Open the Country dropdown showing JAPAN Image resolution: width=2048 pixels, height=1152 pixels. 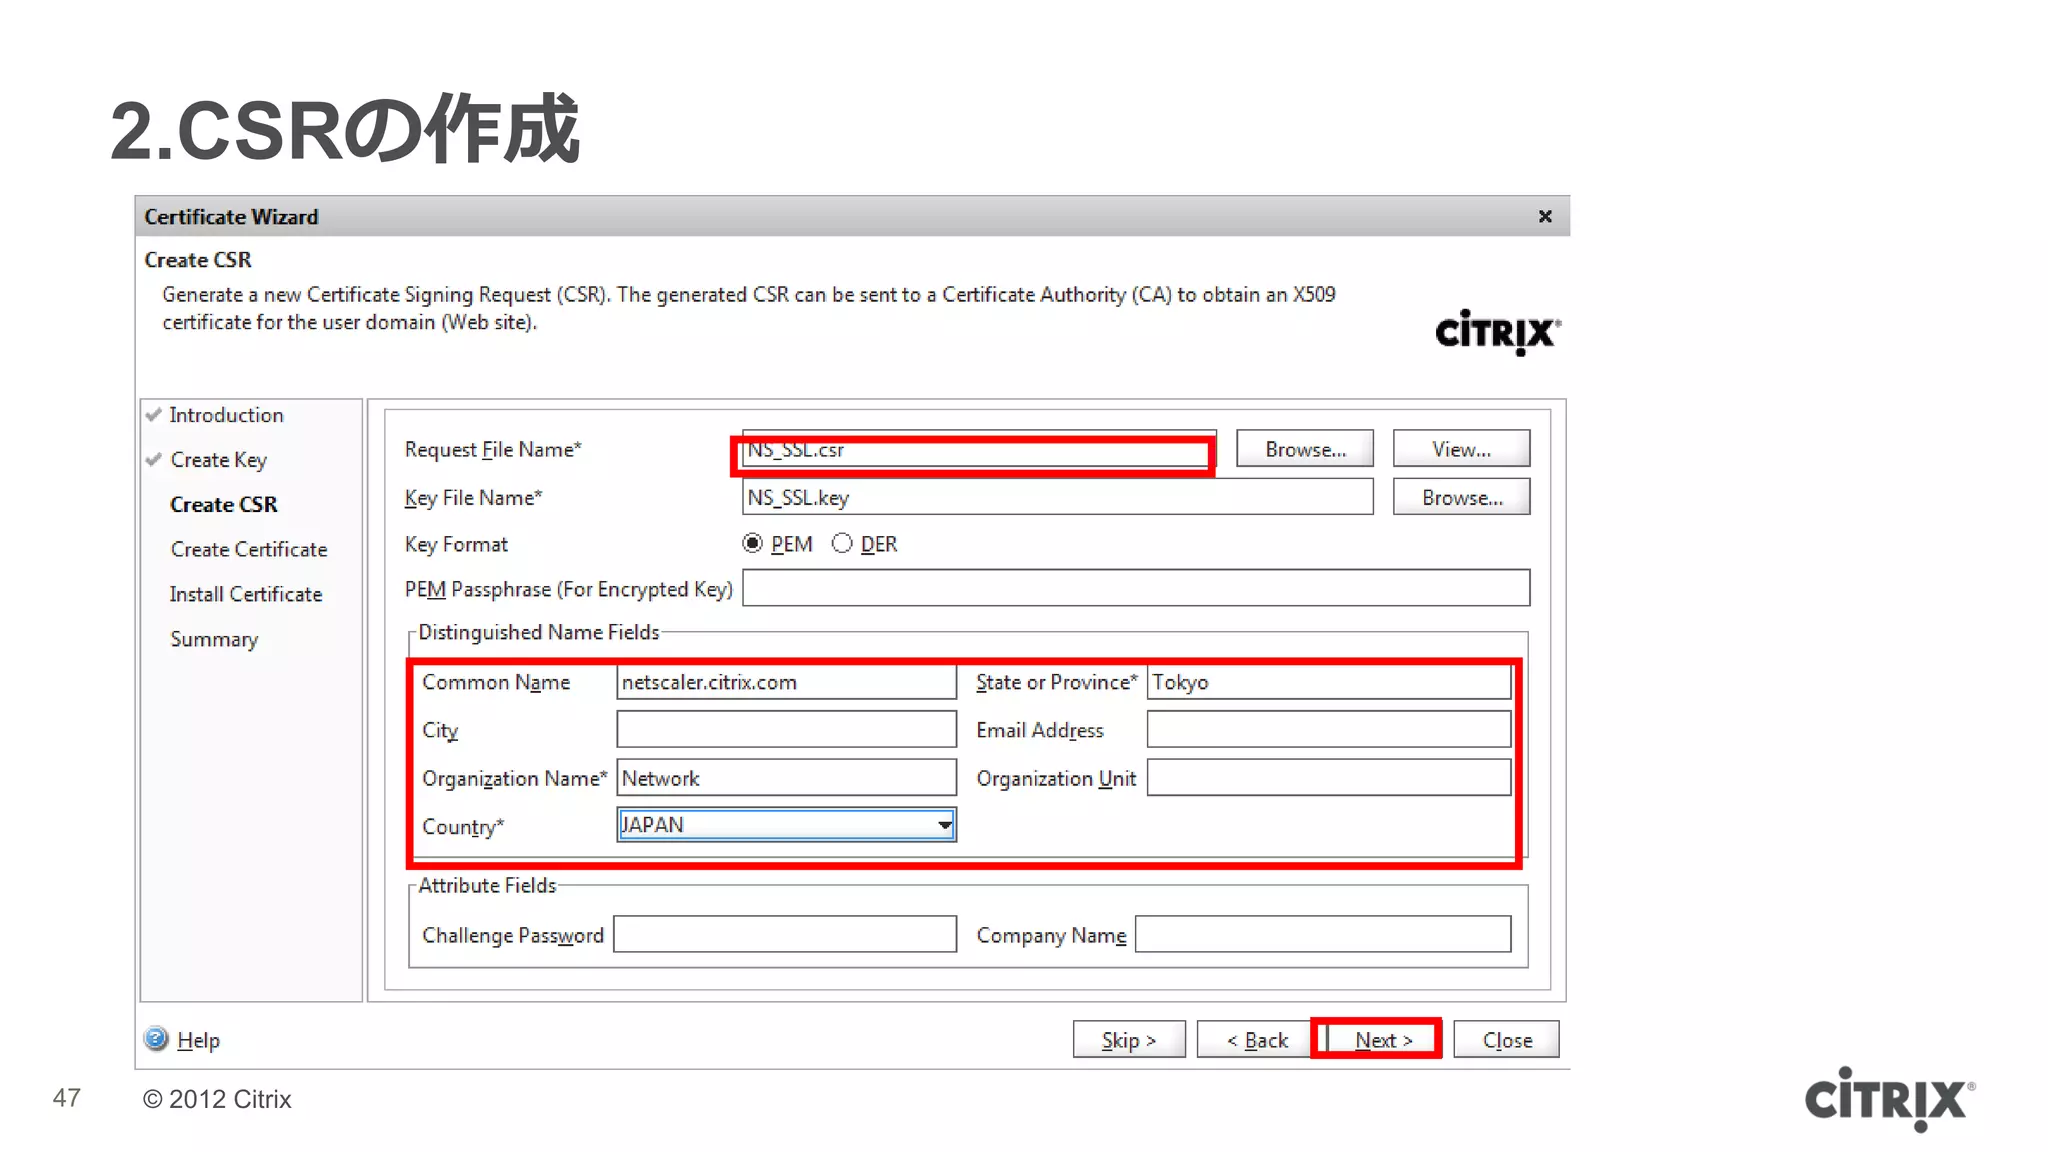pyautogui.click(x=786, y=825)
